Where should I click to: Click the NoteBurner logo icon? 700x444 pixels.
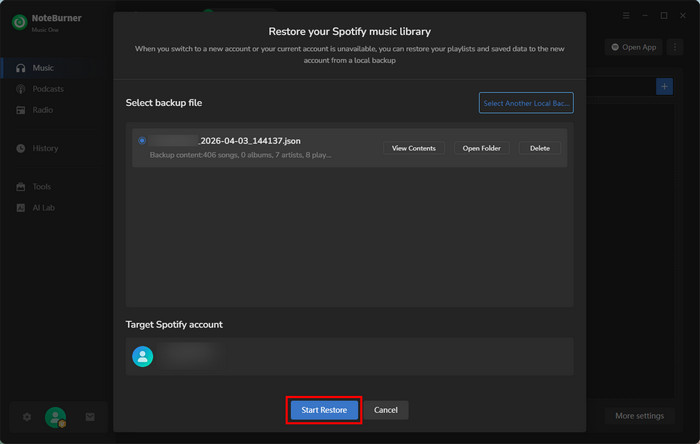(x=20, y=22)
